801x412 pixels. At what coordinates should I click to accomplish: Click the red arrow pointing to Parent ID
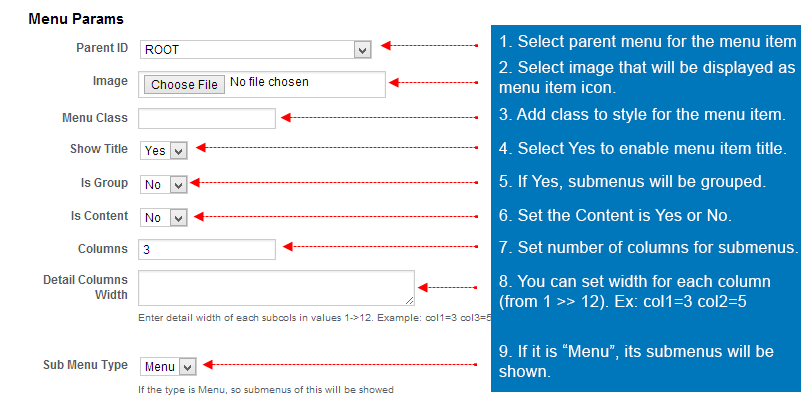pyautogui.click(x=430, y=45)
